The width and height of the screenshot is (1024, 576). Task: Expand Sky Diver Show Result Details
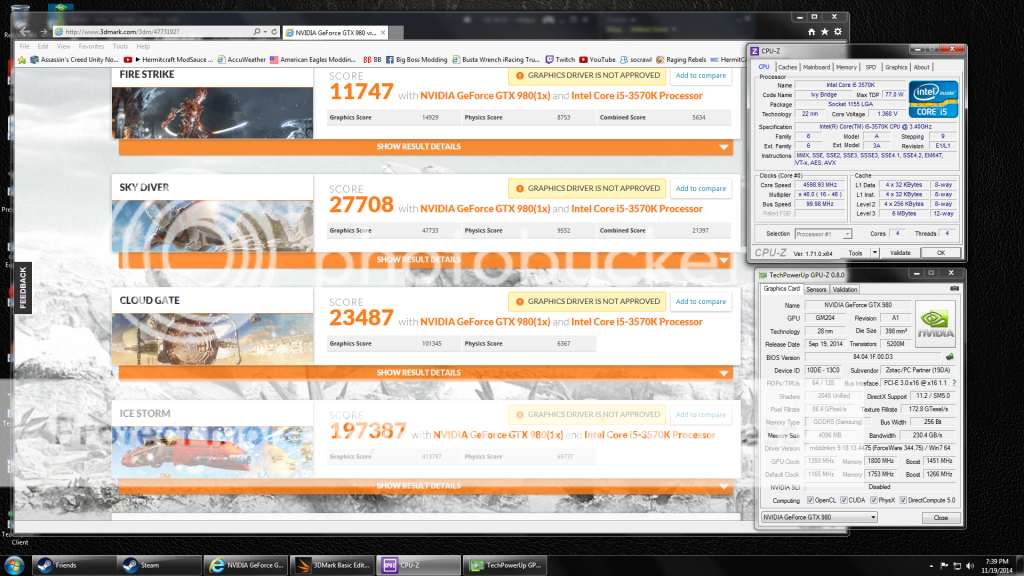click(426, 260)
